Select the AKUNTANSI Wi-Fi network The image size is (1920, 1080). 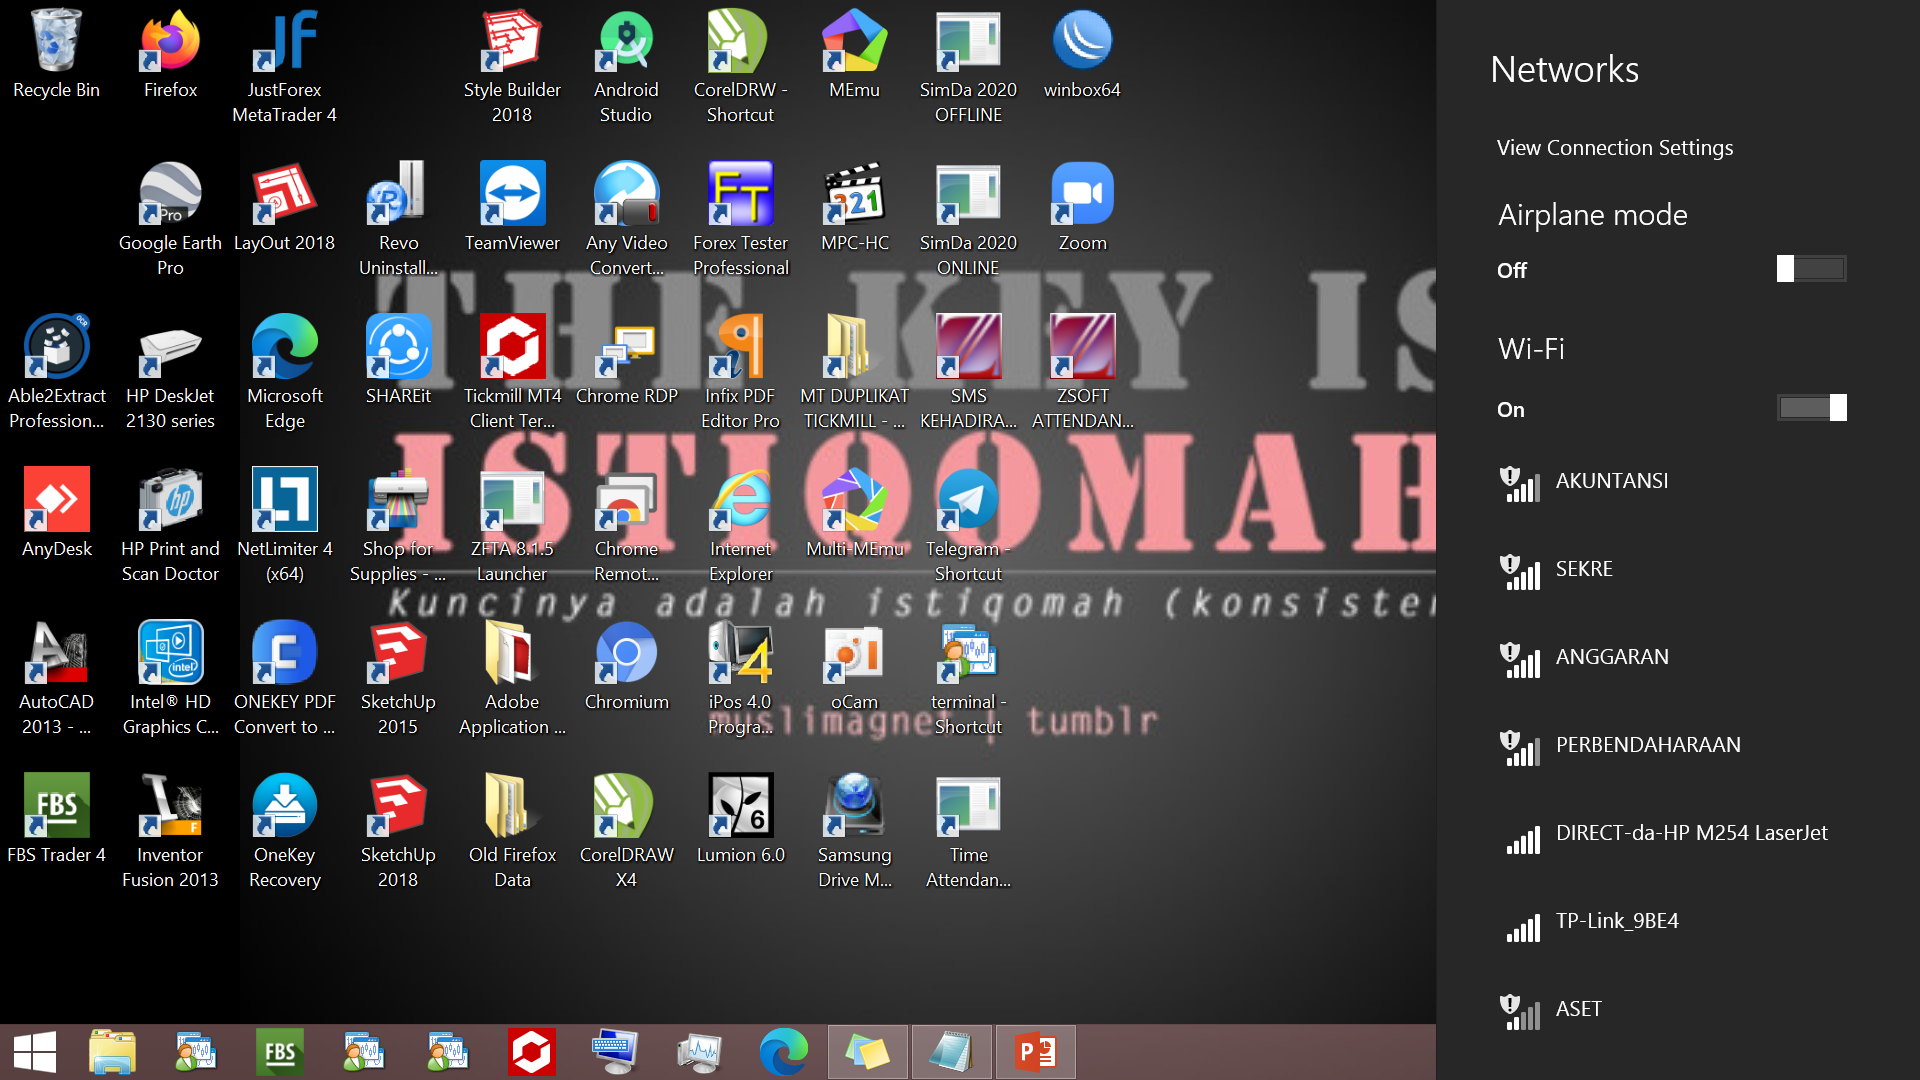(1611, 481)
